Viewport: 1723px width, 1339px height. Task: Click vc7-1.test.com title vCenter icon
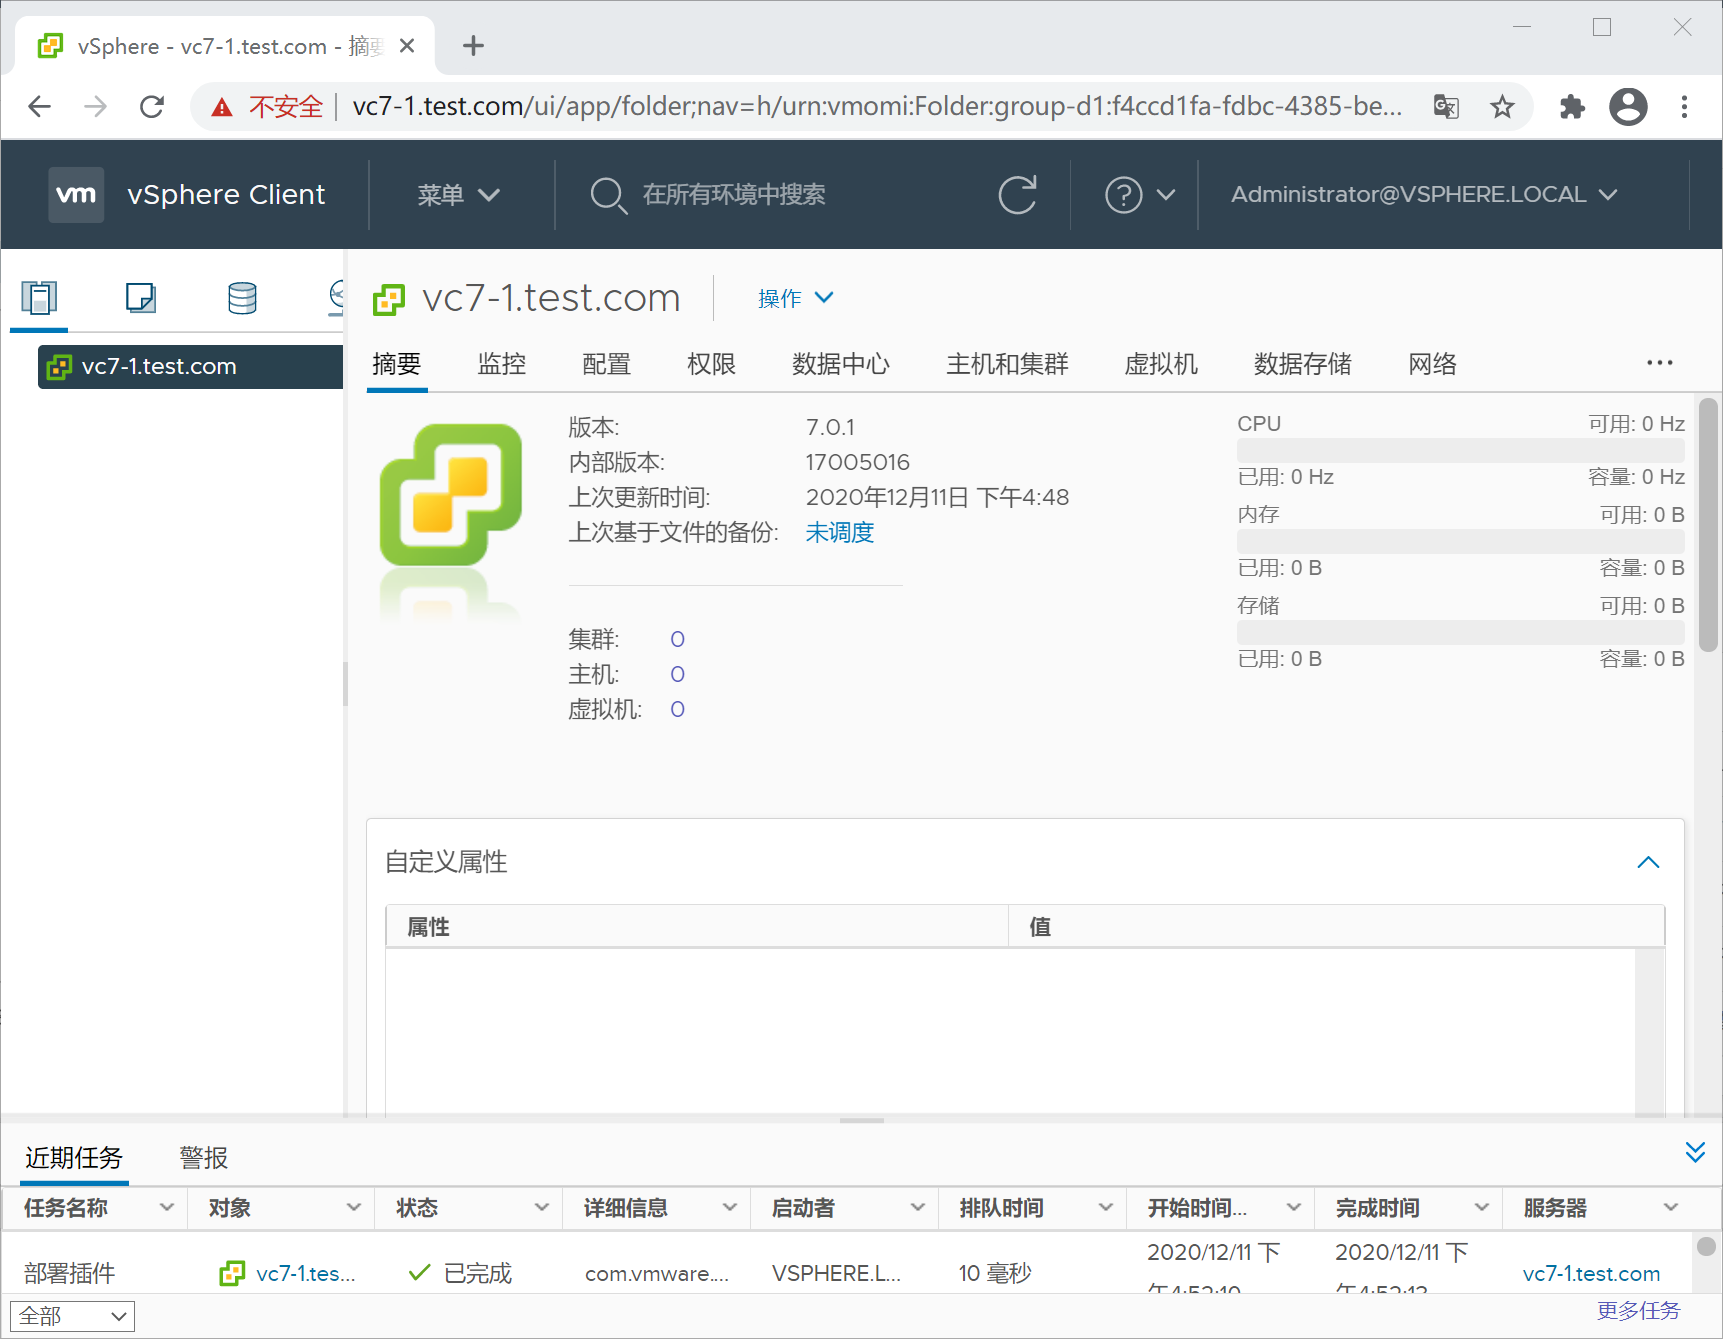point(389,299)
